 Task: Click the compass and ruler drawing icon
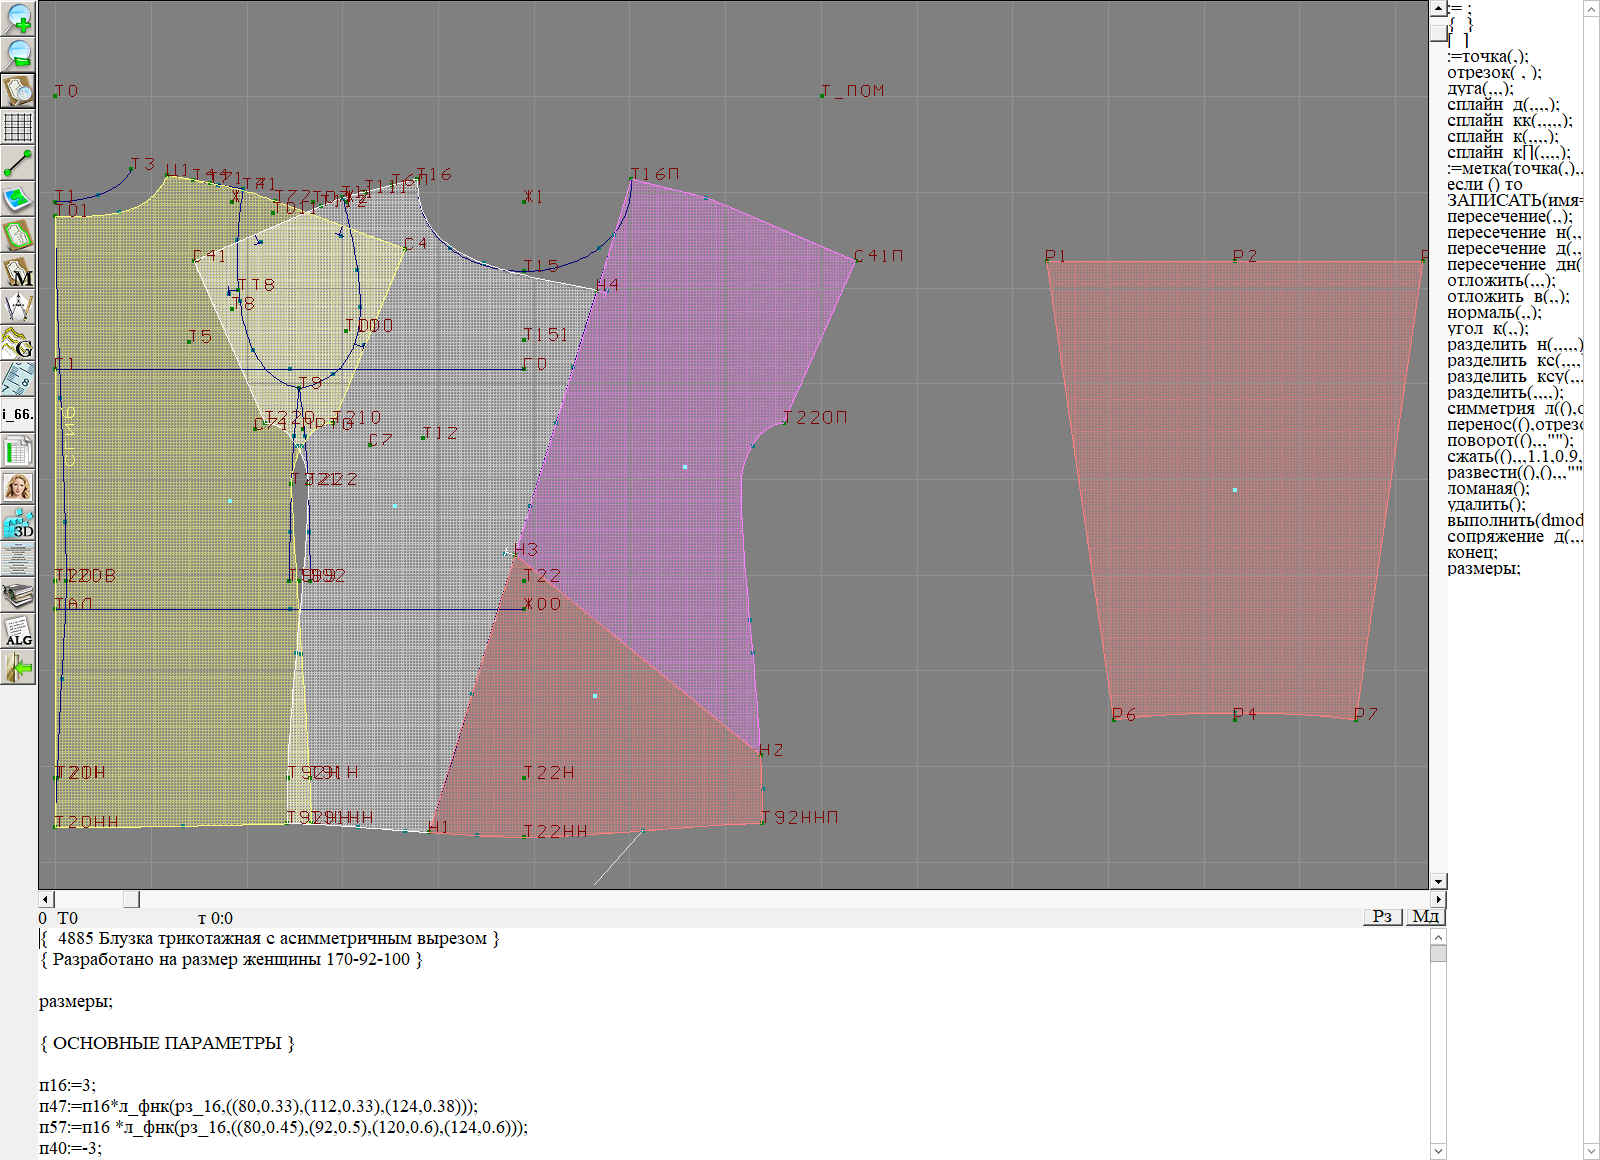pos(18,307)
